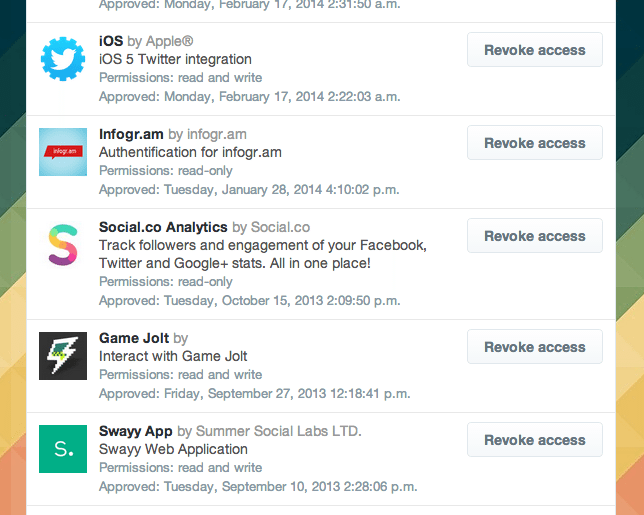644x515 pixels.
Task: Open the Swayy App name link
Action: [x=136, y=431]
